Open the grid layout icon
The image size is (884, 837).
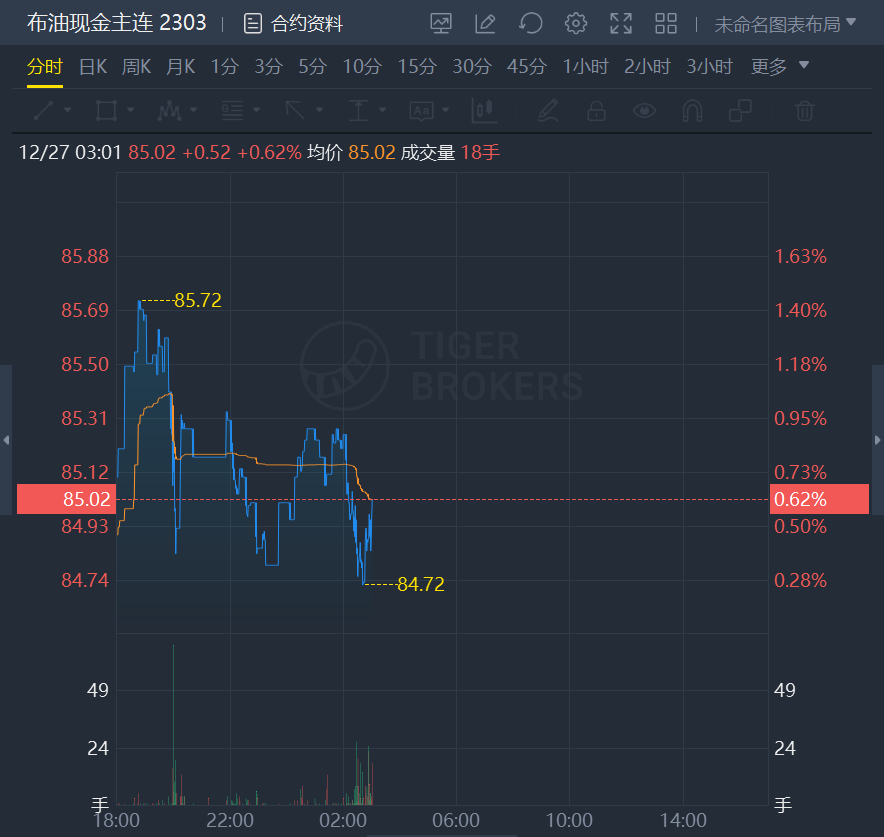666,24
